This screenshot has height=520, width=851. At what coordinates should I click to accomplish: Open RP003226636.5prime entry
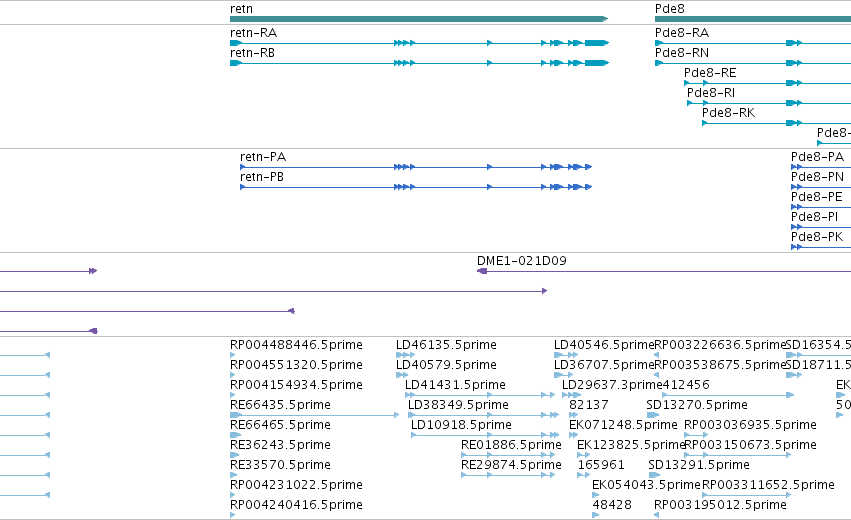click(720, 345)
